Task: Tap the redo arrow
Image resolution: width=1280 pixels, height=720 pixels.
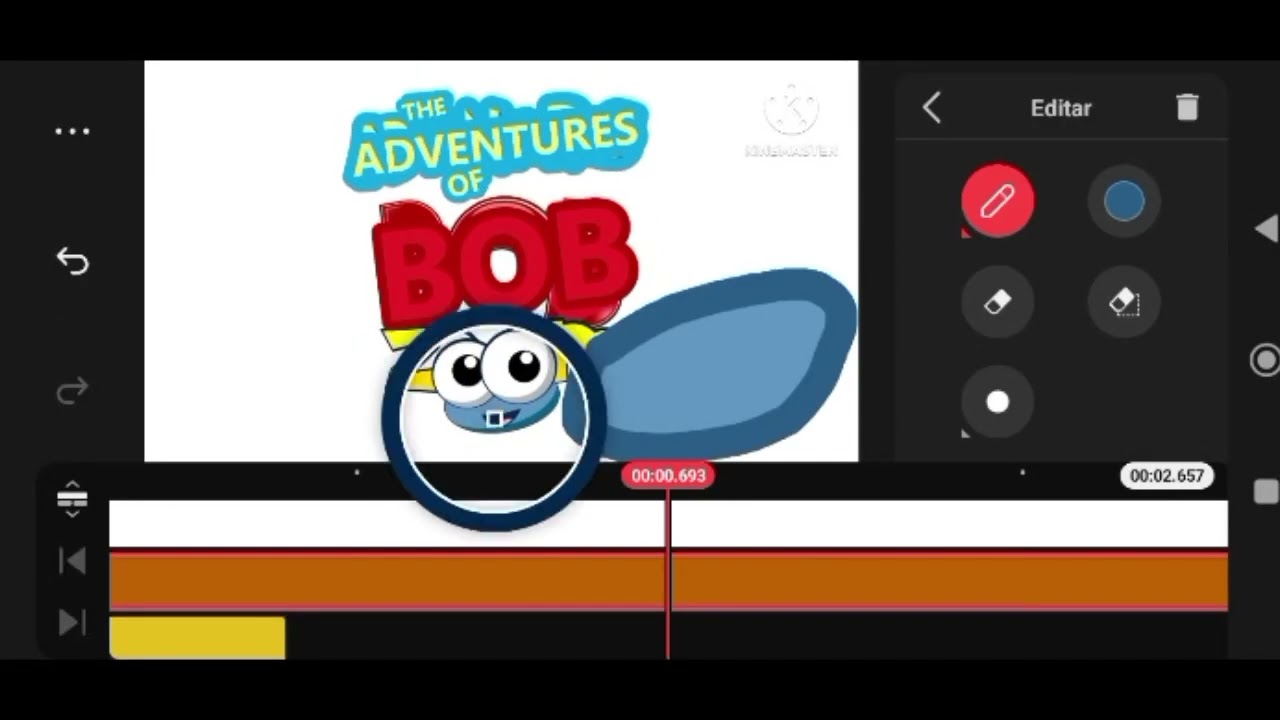Action: pyautogui.click(x=72, y=391)
